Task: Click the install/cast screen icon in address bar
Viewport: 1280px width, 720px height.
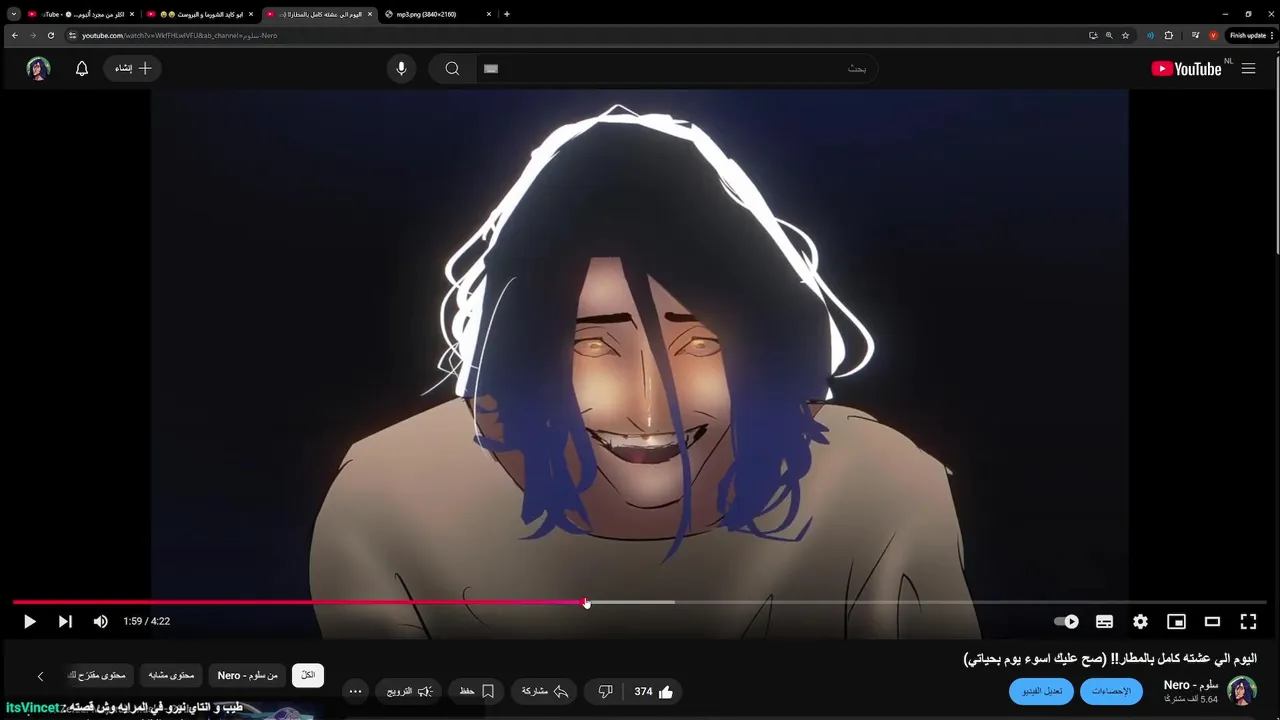Action: point(1093,35)
